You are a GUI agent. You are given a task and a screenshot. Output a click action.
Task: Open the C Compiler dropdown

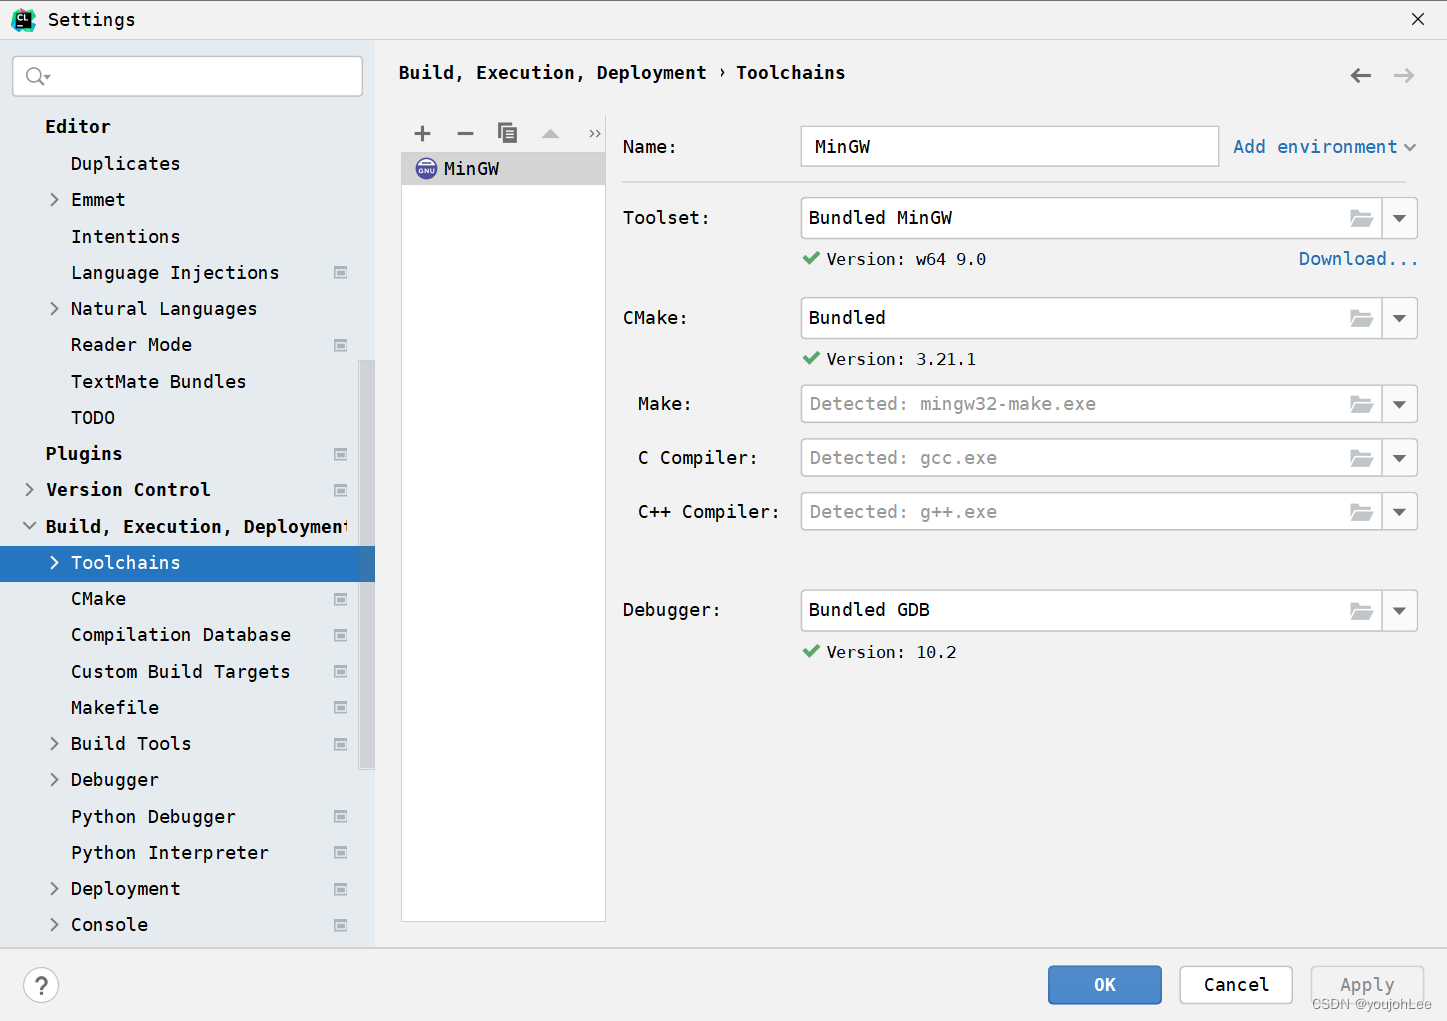(1399, 457)
